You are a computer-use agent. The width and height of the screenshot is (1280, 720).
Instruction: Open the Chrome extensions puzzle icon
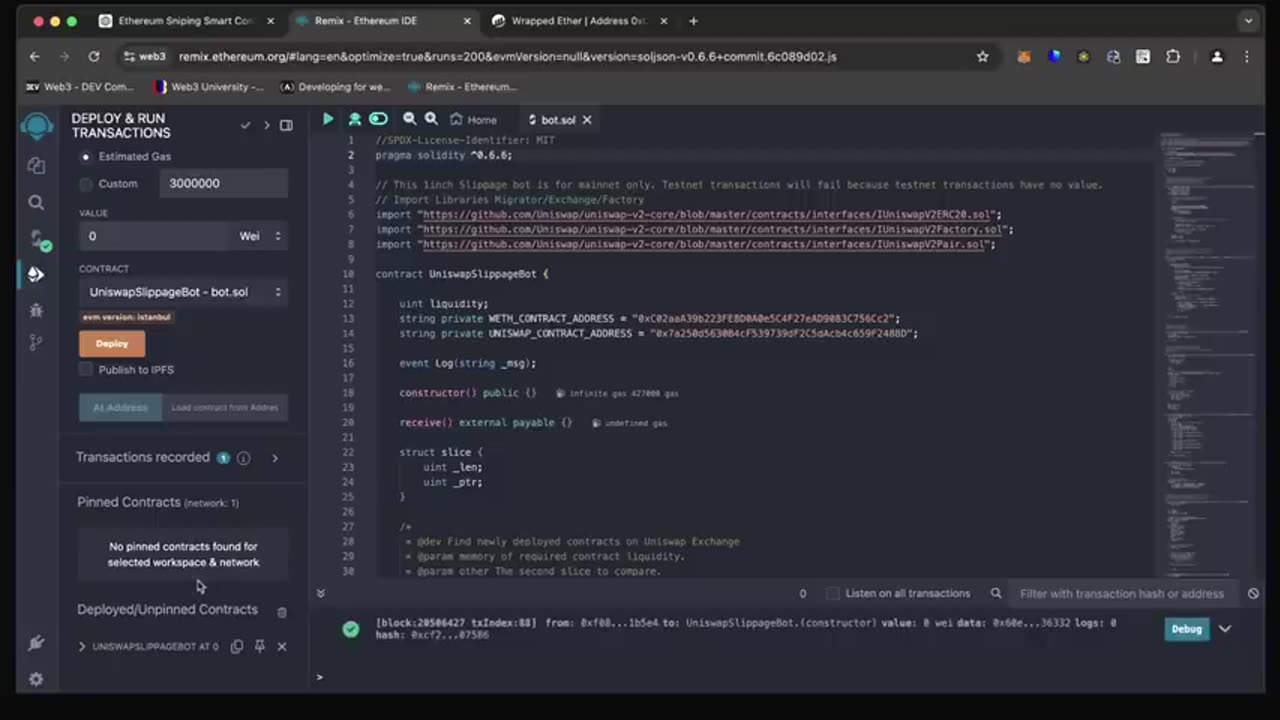(1173, 57)
